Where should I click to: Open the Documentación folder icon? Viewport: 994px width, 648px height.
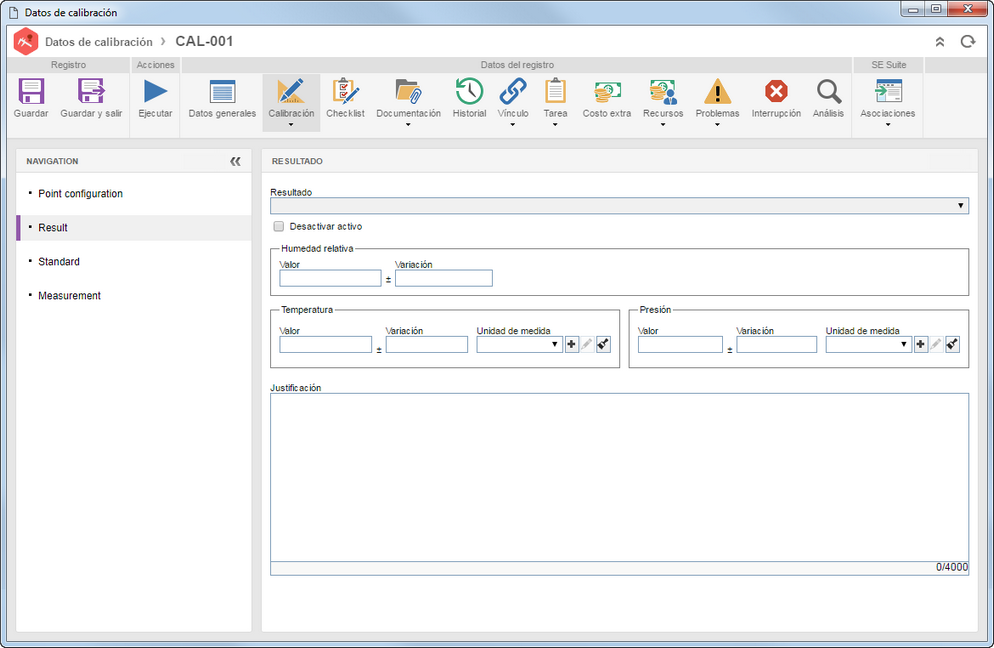click(x=408, y=92)
